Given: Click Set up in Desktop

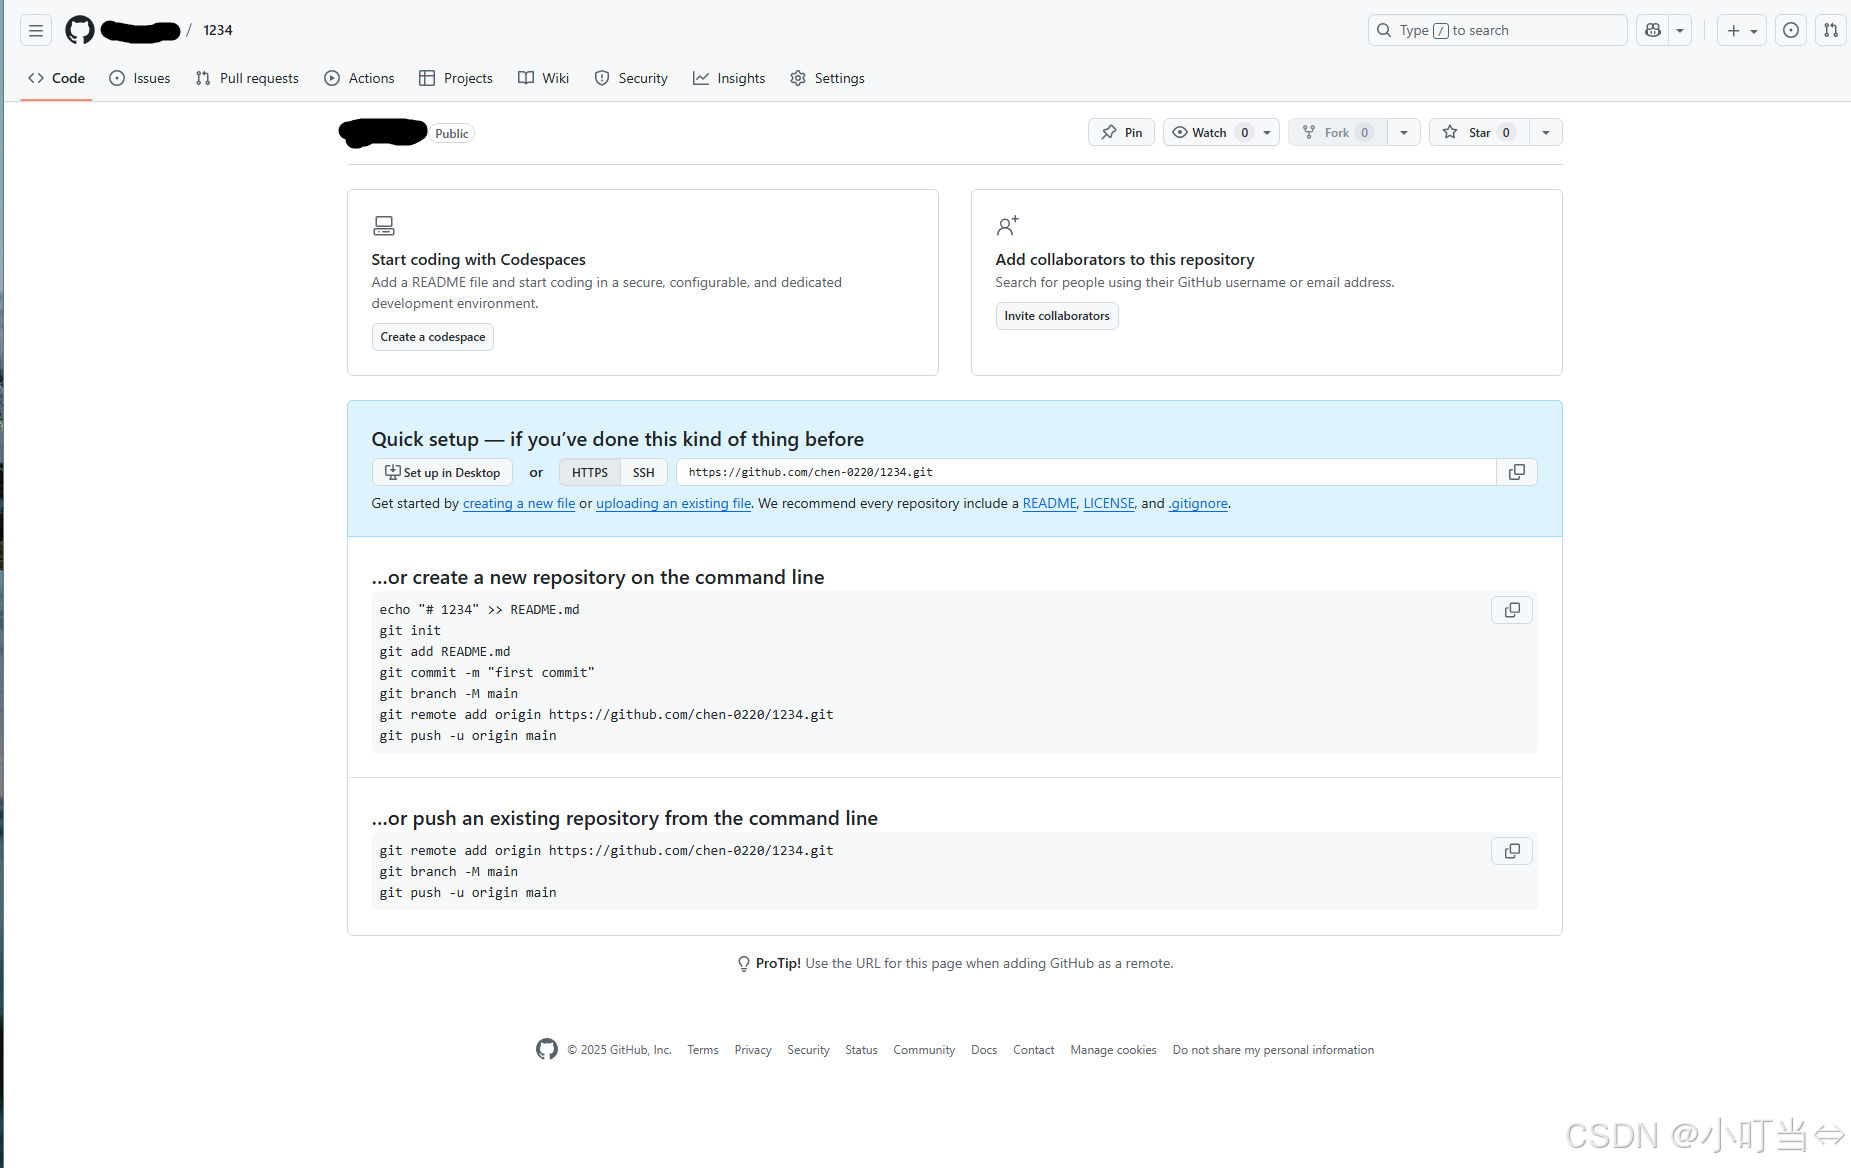Looking at the screenshot, I should (442, 472).
